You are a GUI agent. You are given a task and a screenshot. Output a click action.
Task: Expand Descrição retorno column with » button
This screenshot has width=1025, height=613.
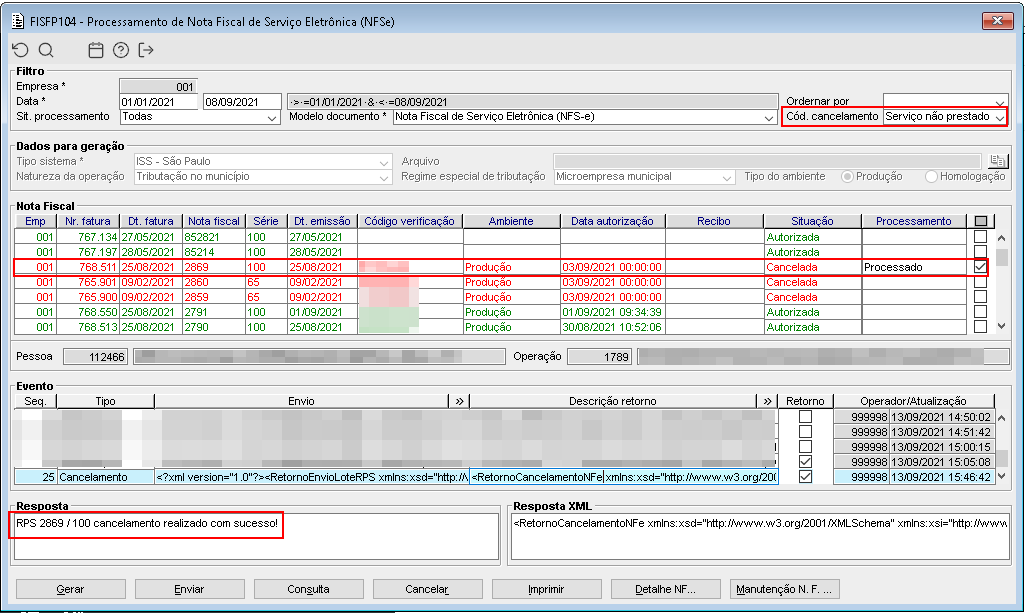[767, 401]
